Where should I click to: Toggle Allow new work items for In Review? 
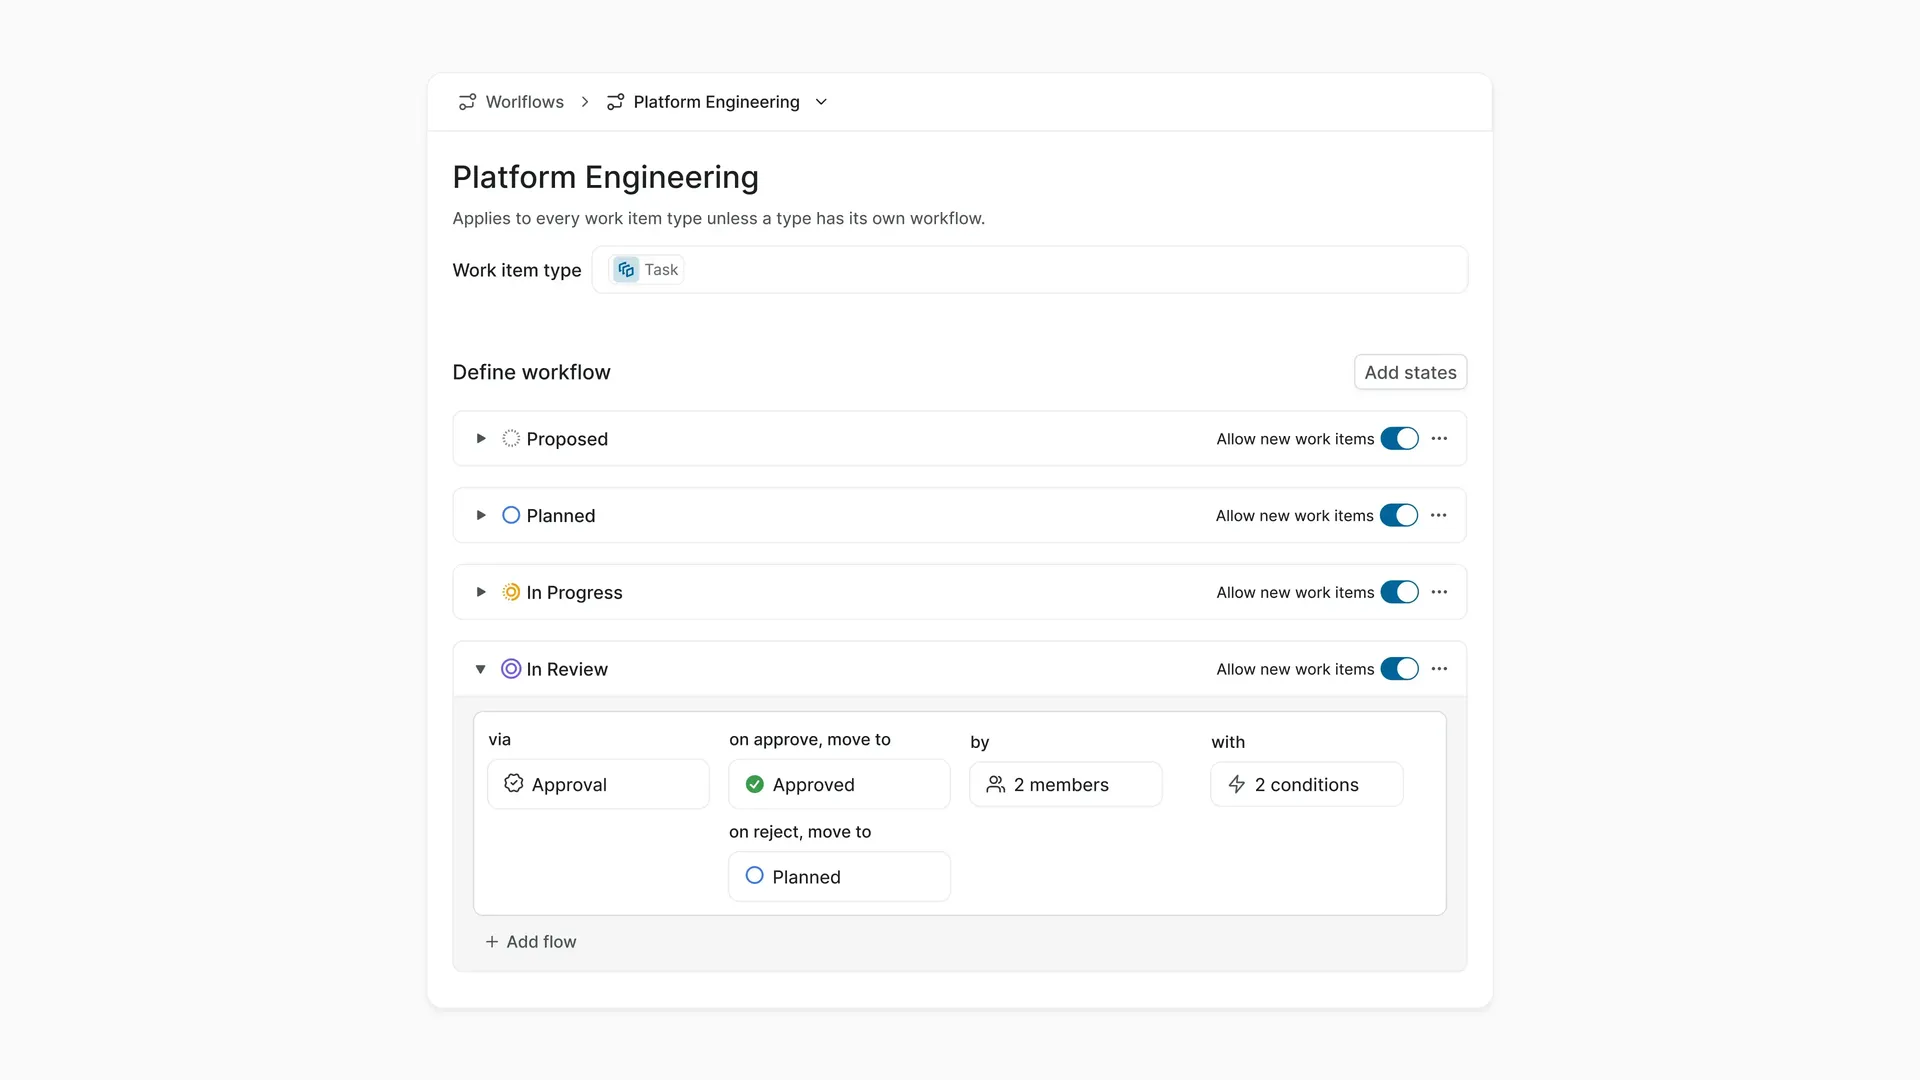[1399, 669]
